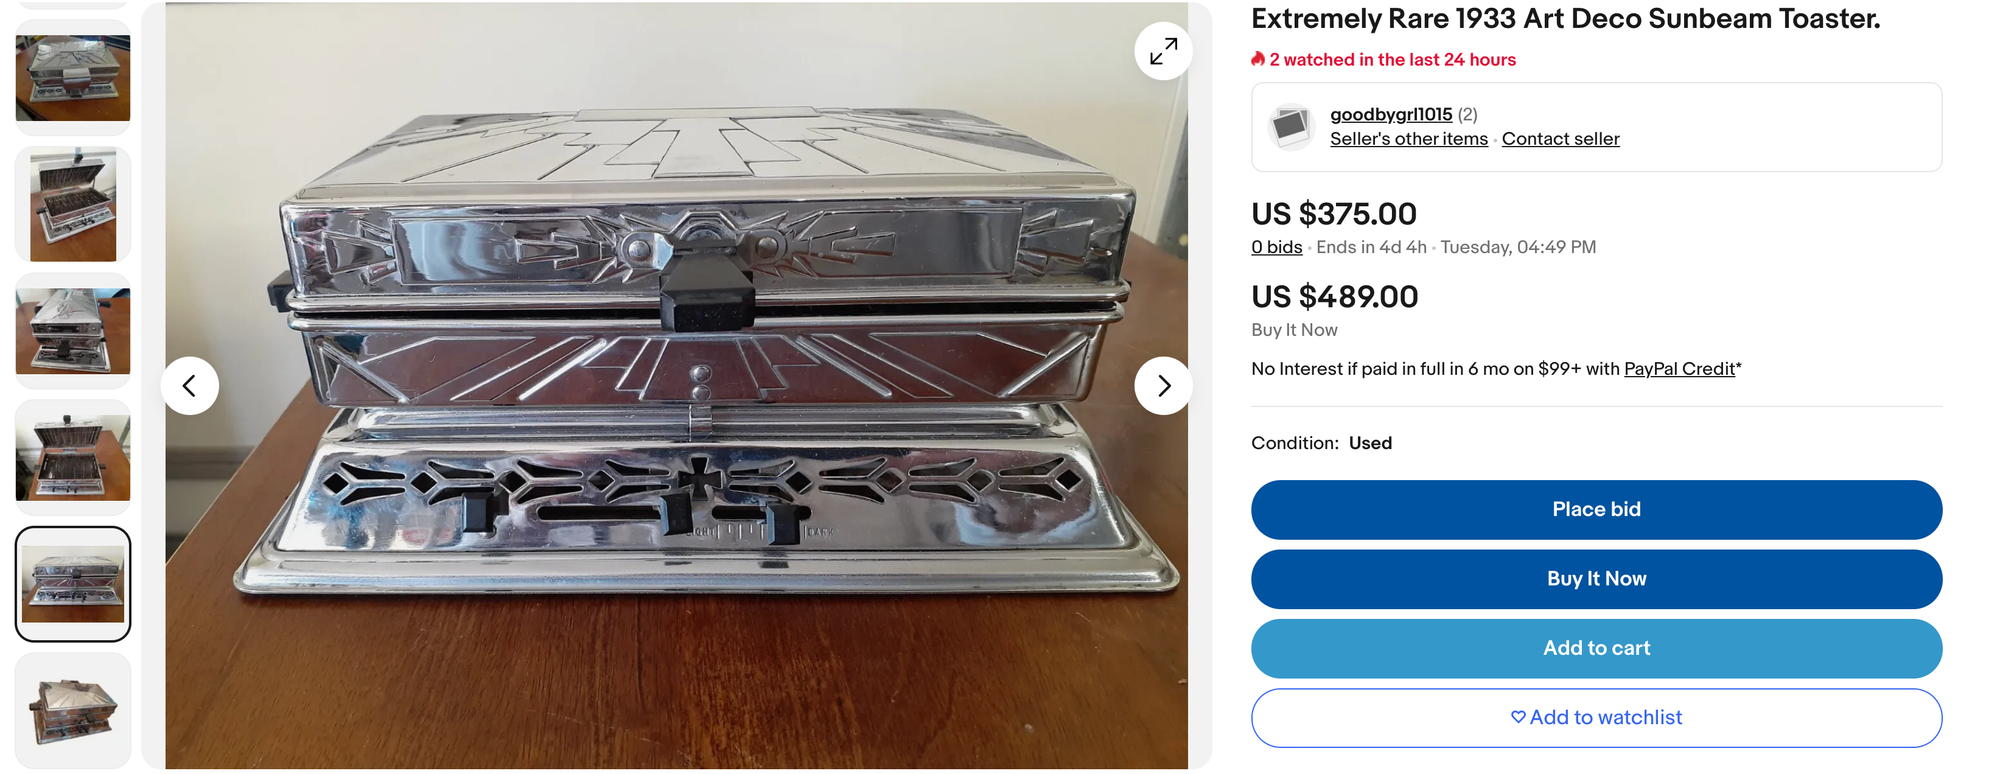This screenshot has height=774, width=2000.
Task: Click Contact seller link
Action: pyautogui.click(x=1560, y=139)
